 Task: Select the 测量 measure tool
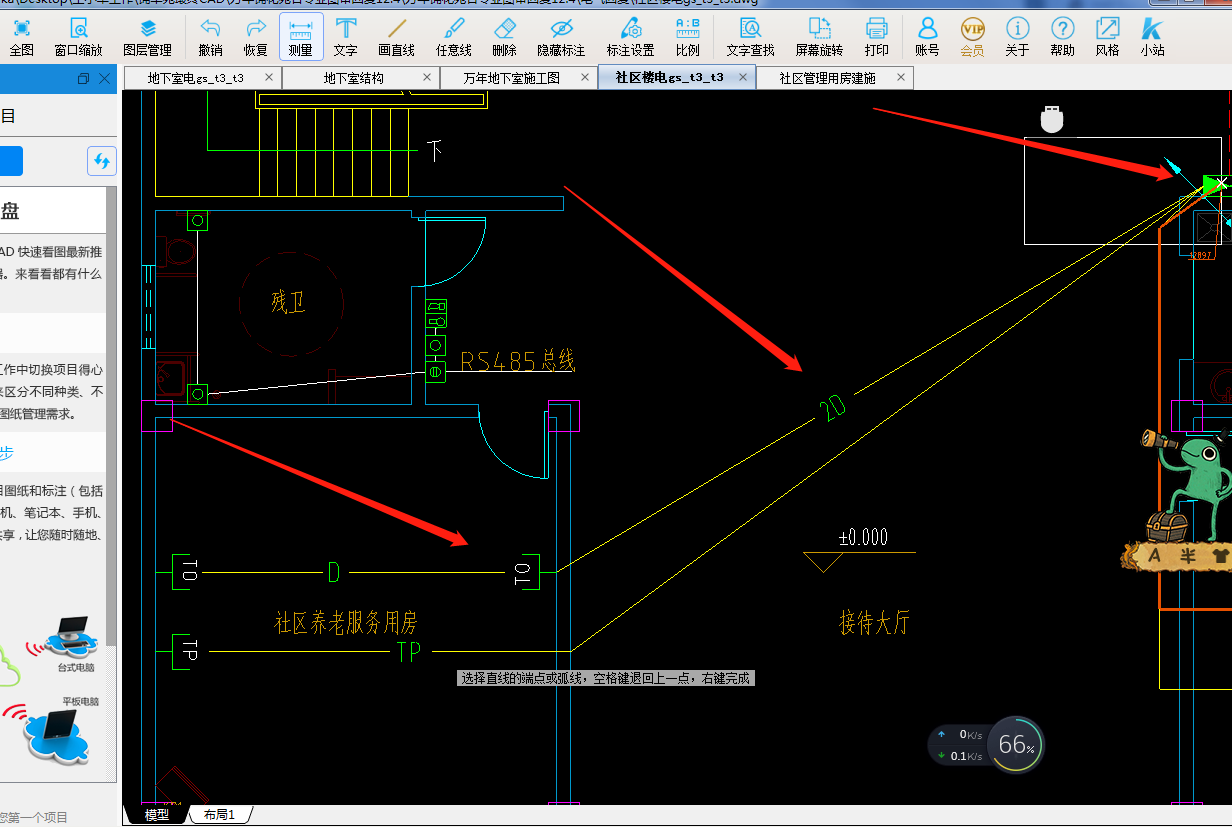click(301, 37)
